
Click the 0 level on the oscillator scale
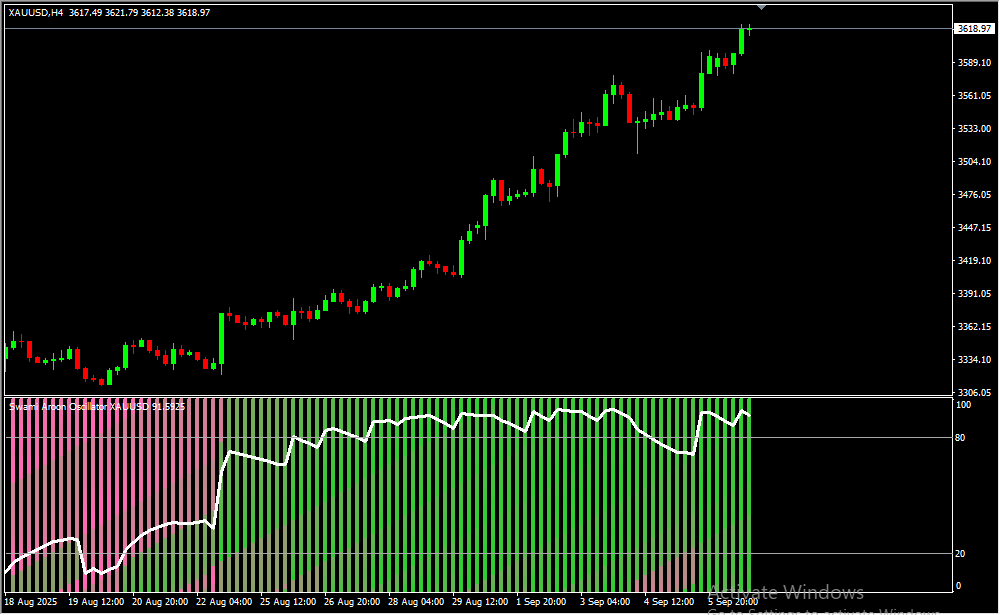[x=959, y=586]
